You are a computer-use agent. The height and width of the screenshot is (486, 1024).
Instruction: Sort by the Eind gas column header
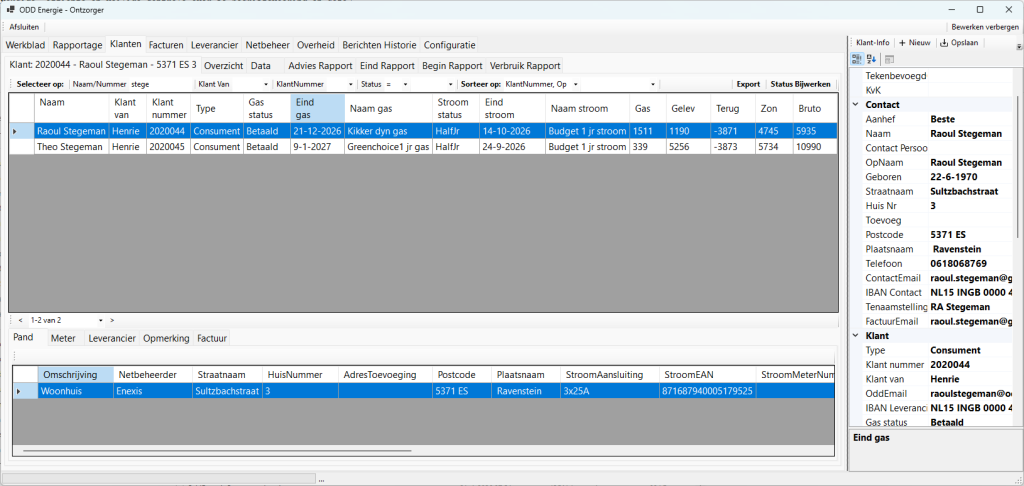(x=317, y=107)
